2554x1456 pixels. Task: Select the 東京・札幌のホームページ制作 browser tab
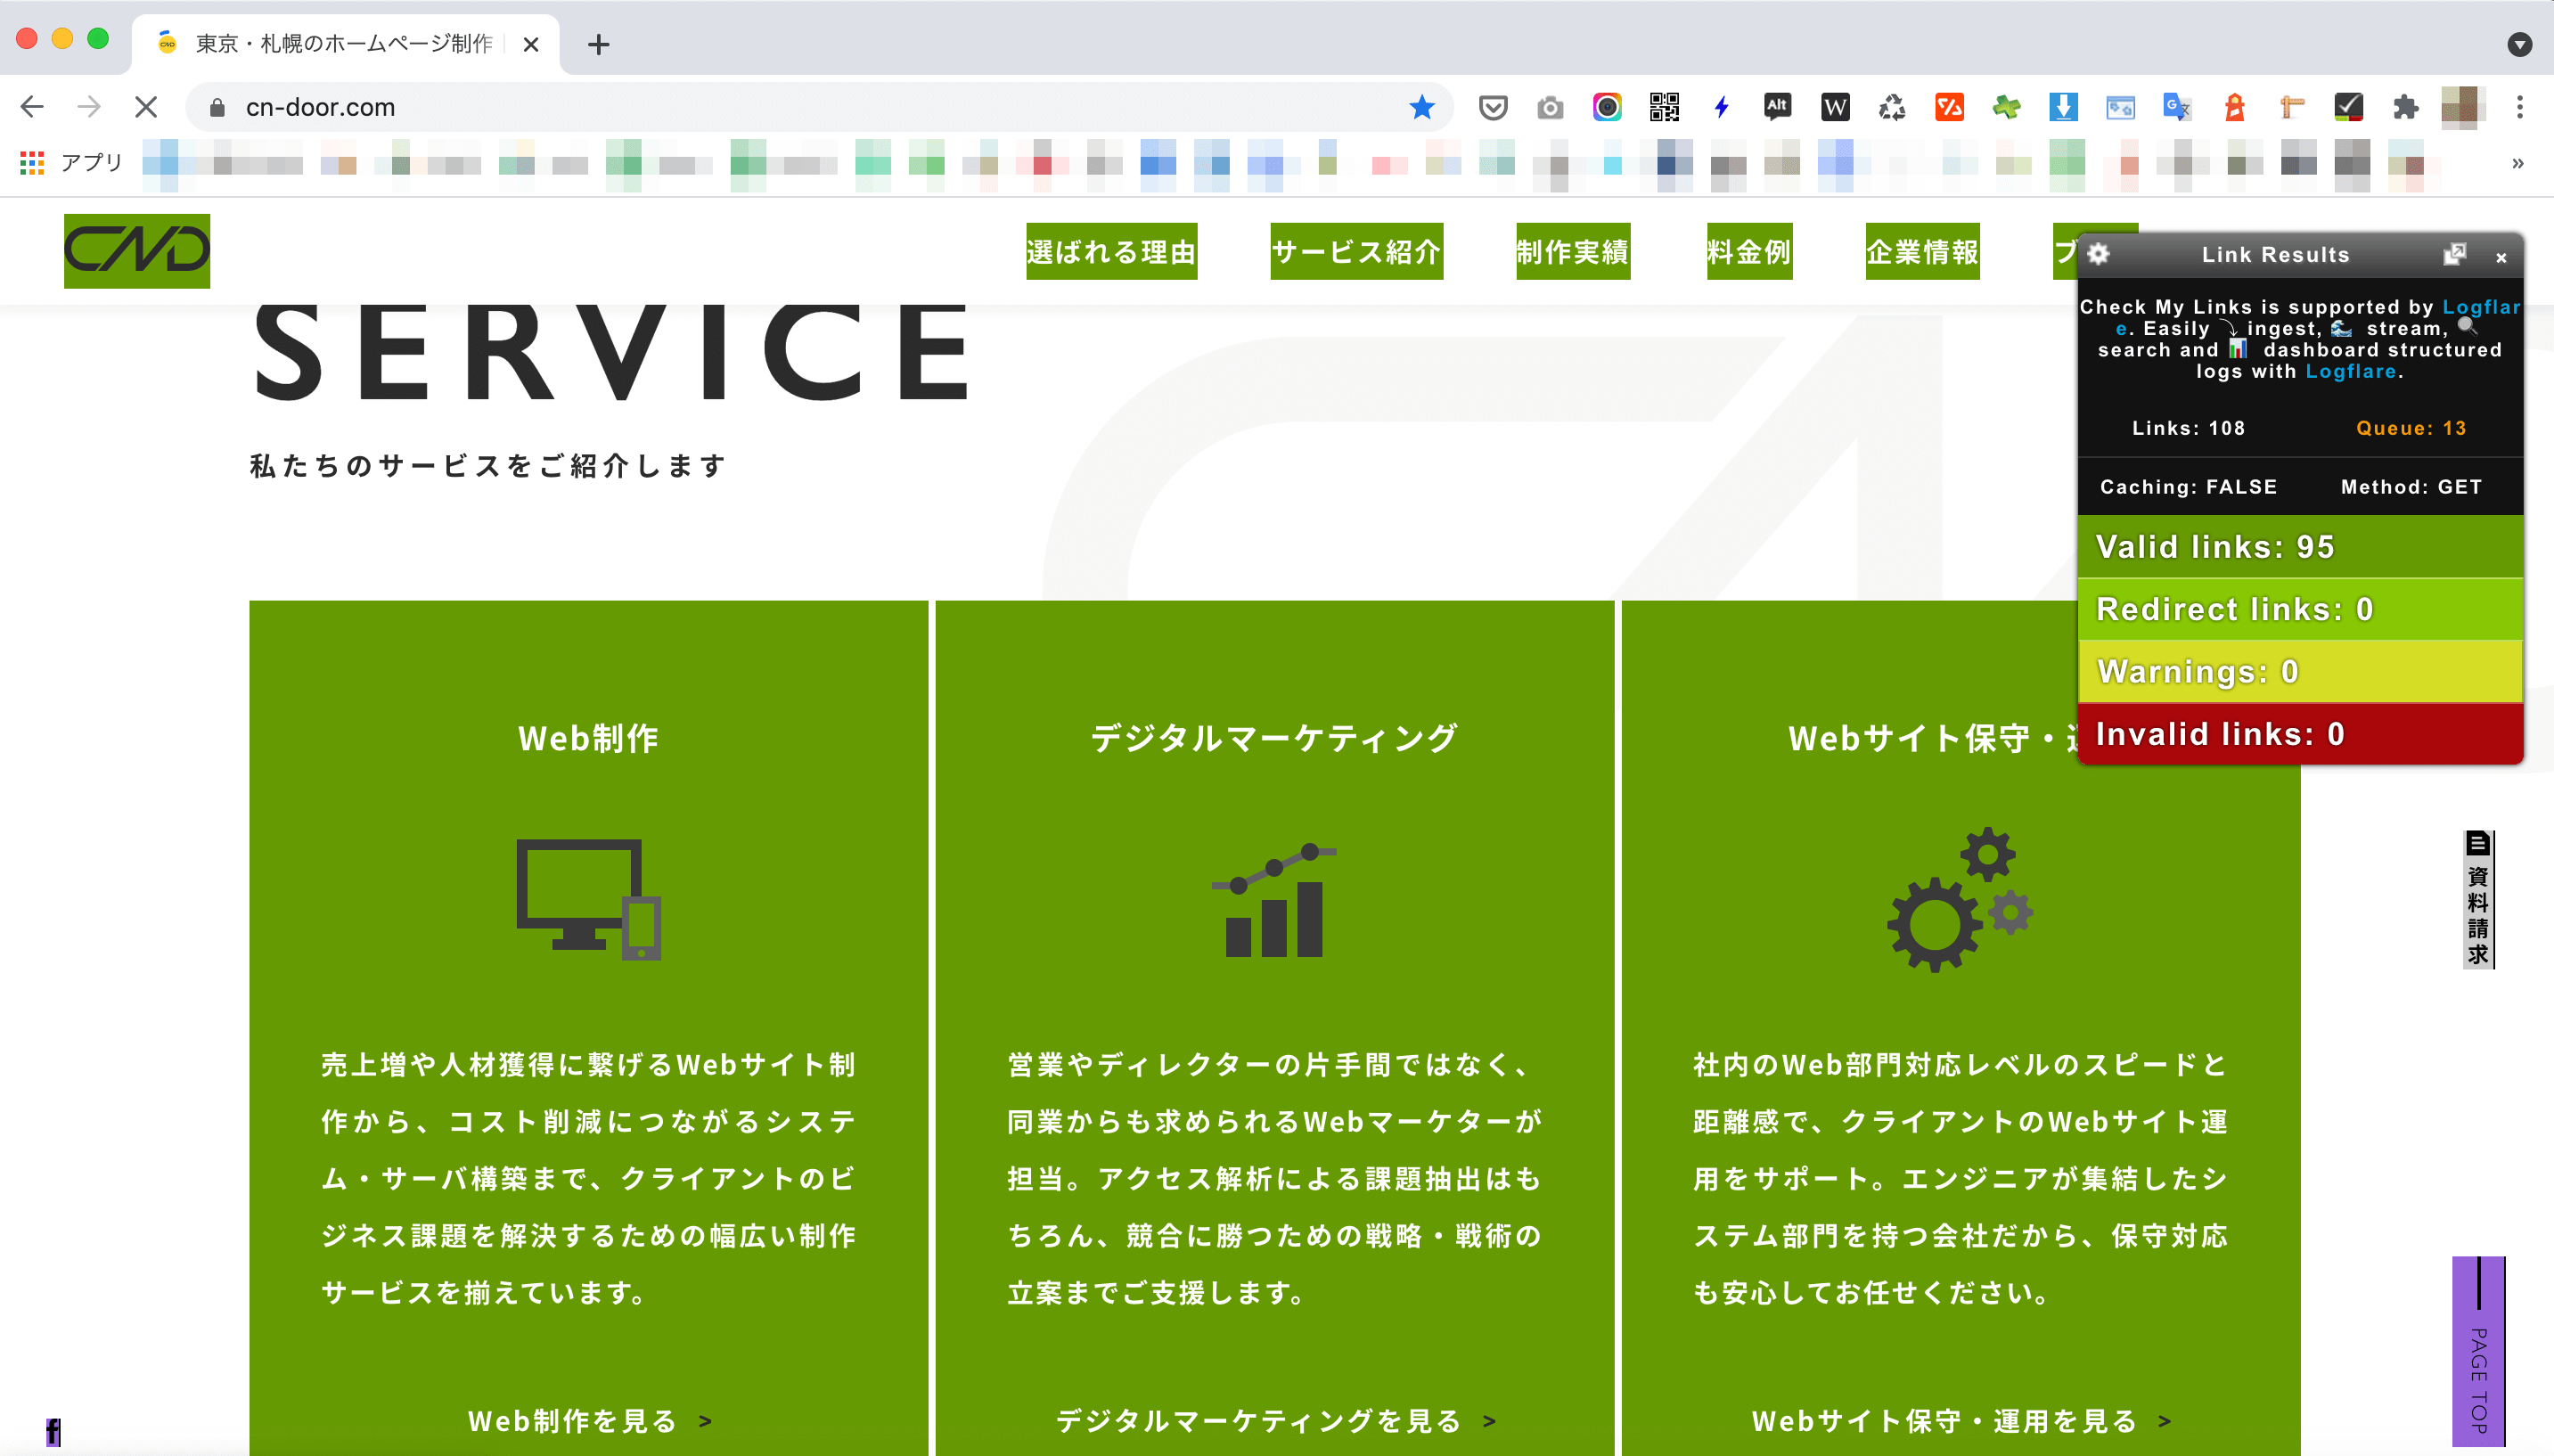[x=345, y=44]
